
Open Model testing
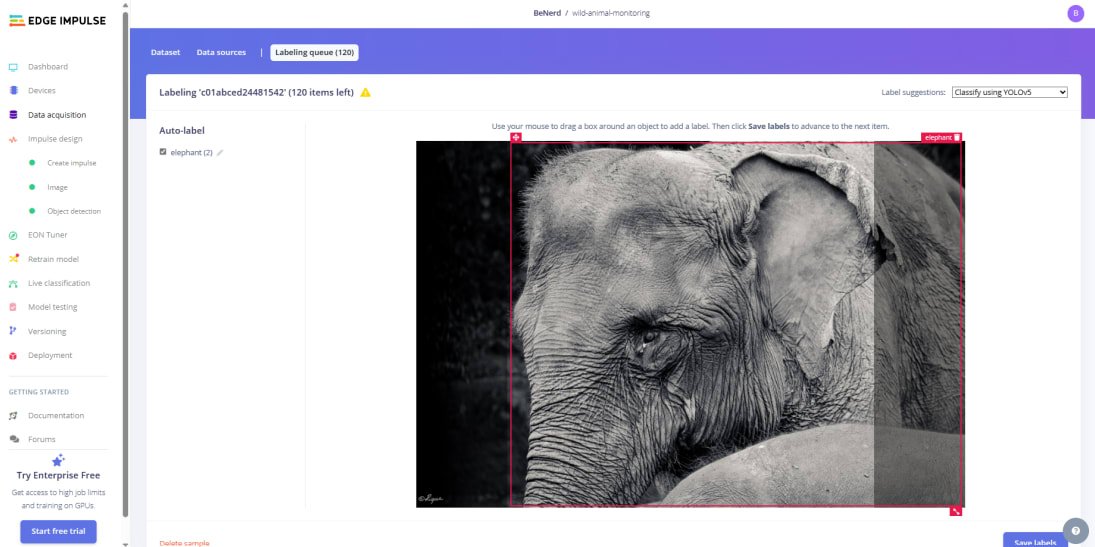[x=52, y=307]
